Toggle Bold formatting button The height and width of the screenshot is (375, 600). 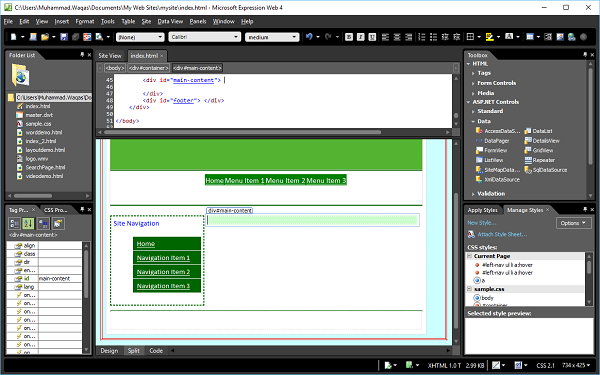point(349,37)
